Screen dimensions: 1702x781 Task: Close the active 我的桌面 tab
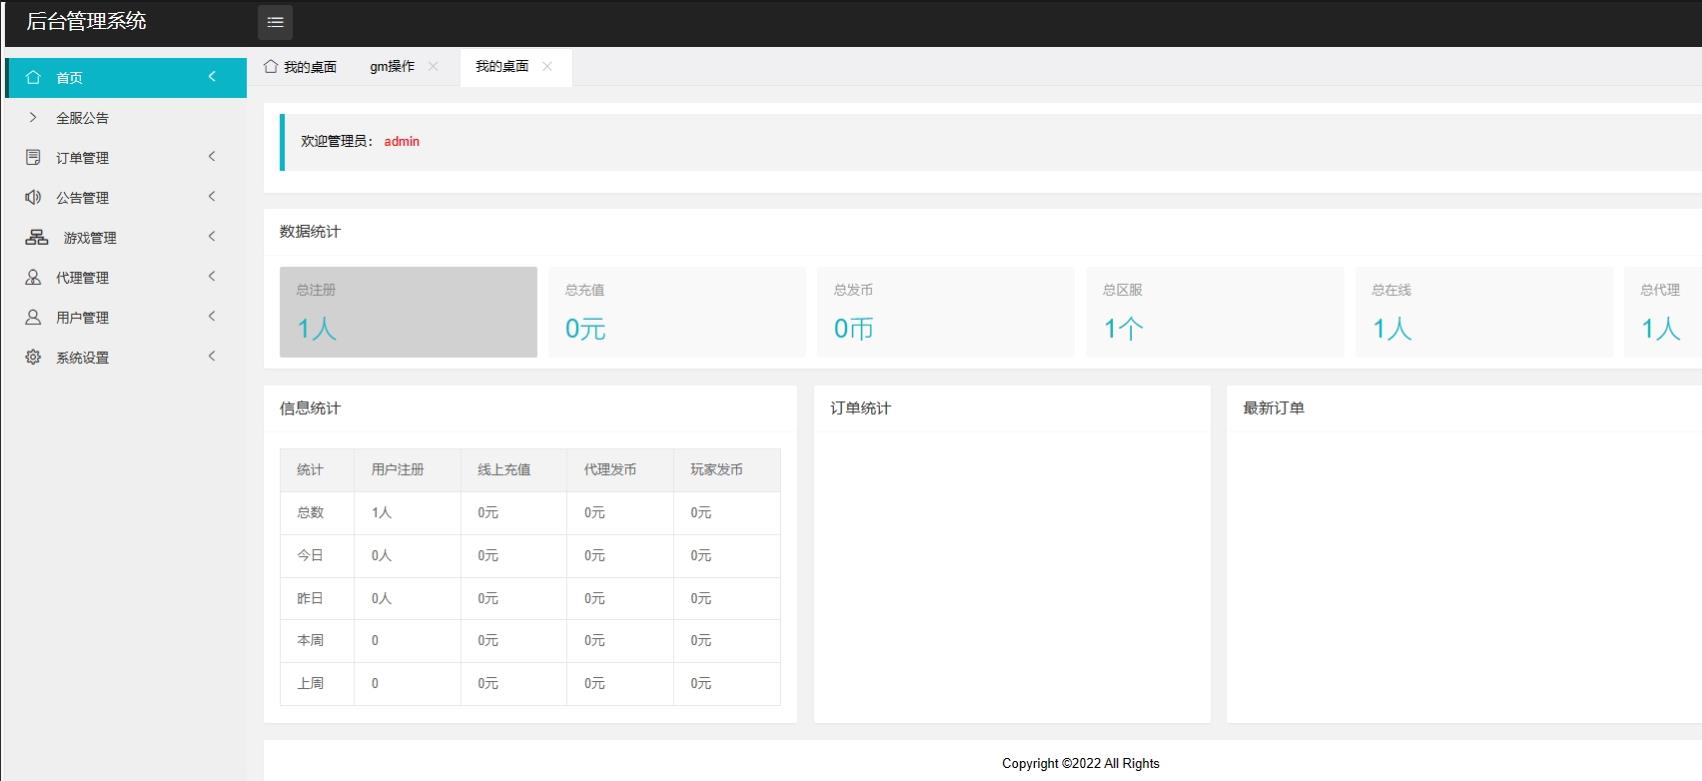click(547, 66)
